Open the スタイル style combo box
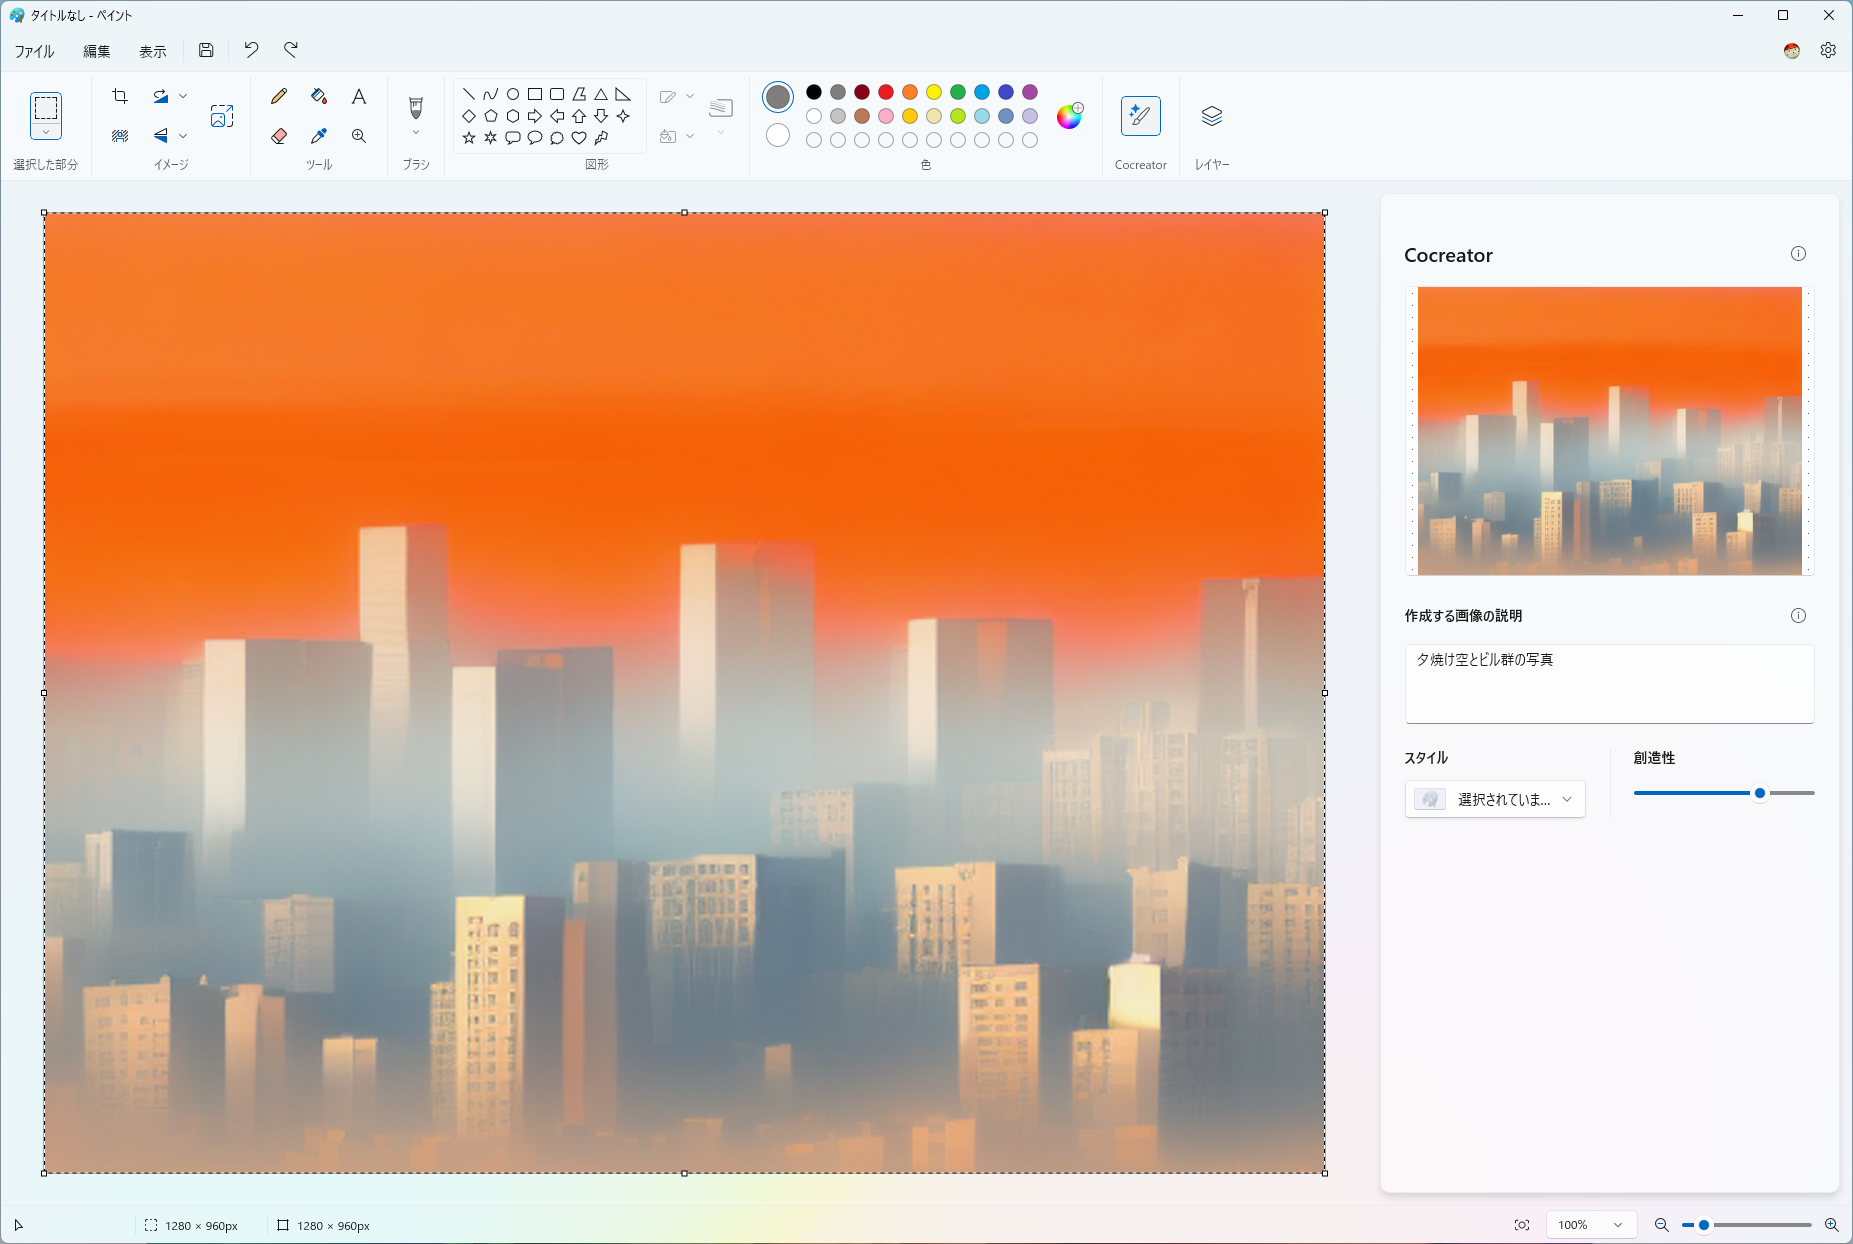This screenshot has height=1244, width=1853. [x=1494, y=799]
